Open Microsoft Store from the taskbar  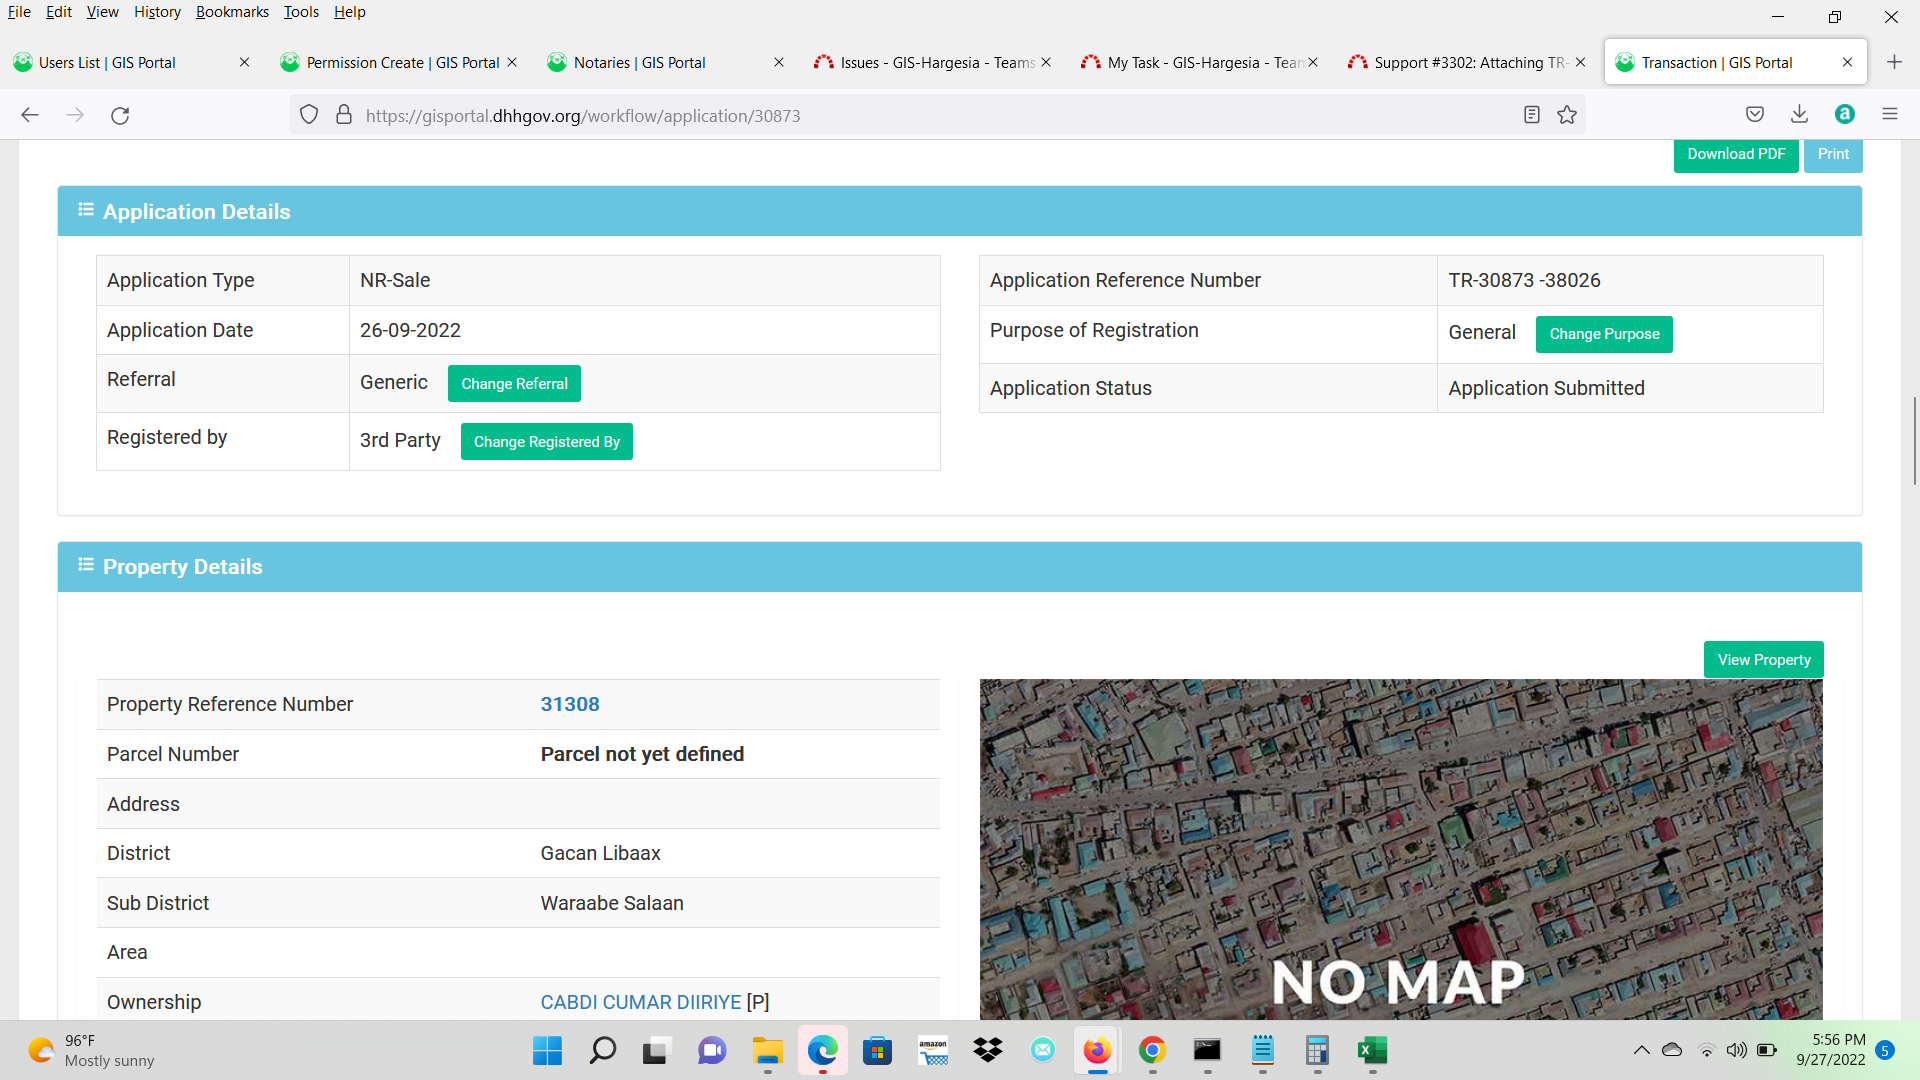click(x=877, y=1050)
